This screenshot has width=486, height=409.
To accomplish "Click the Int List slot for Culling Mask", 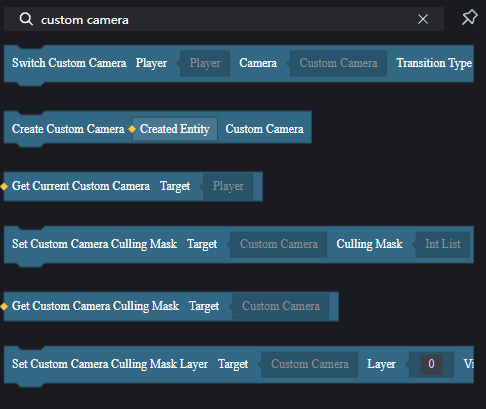I will tap(443, 244).
